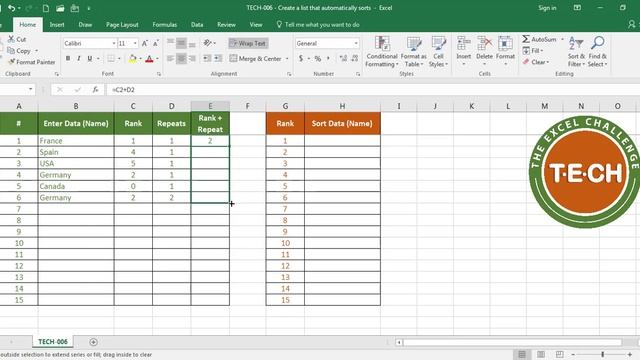Toggle Middle Align vertical alignment
Screen dimensions: 640x360
[181, 43]
